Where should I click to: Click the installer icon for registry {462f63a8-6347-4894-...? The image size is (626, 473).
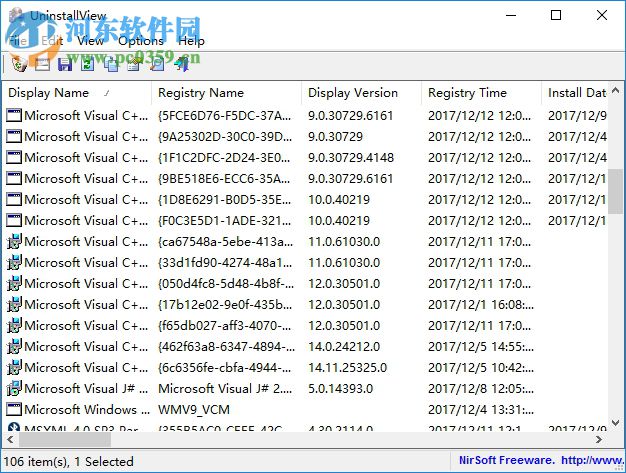(x=14, y=346)
